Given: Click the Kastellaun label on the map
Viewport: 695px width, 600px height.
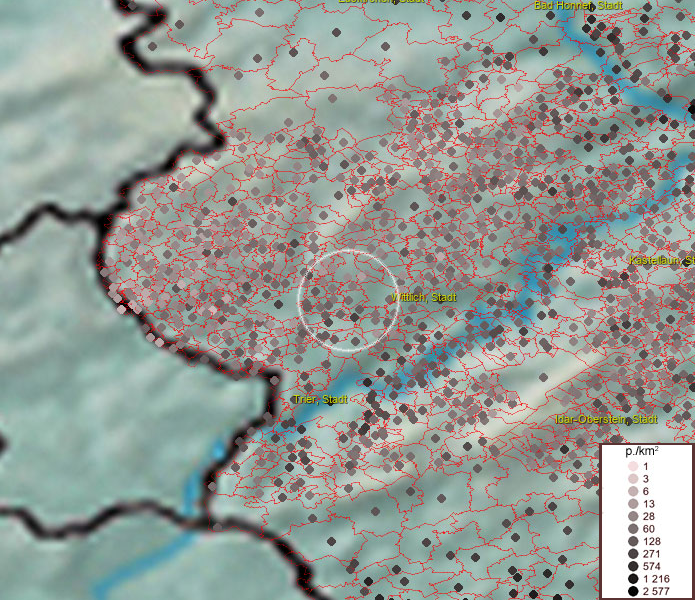Looking at the screenshot, I should pos(662,260).
